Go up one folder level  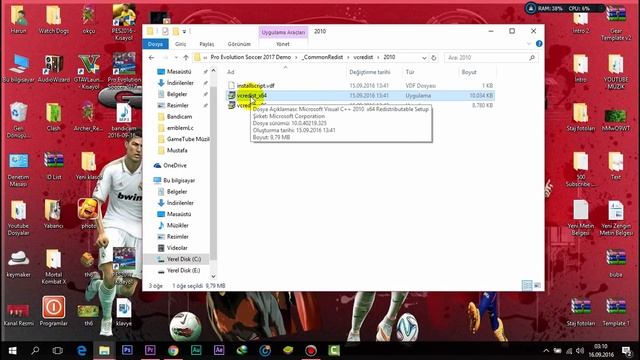tap(186, 58)
